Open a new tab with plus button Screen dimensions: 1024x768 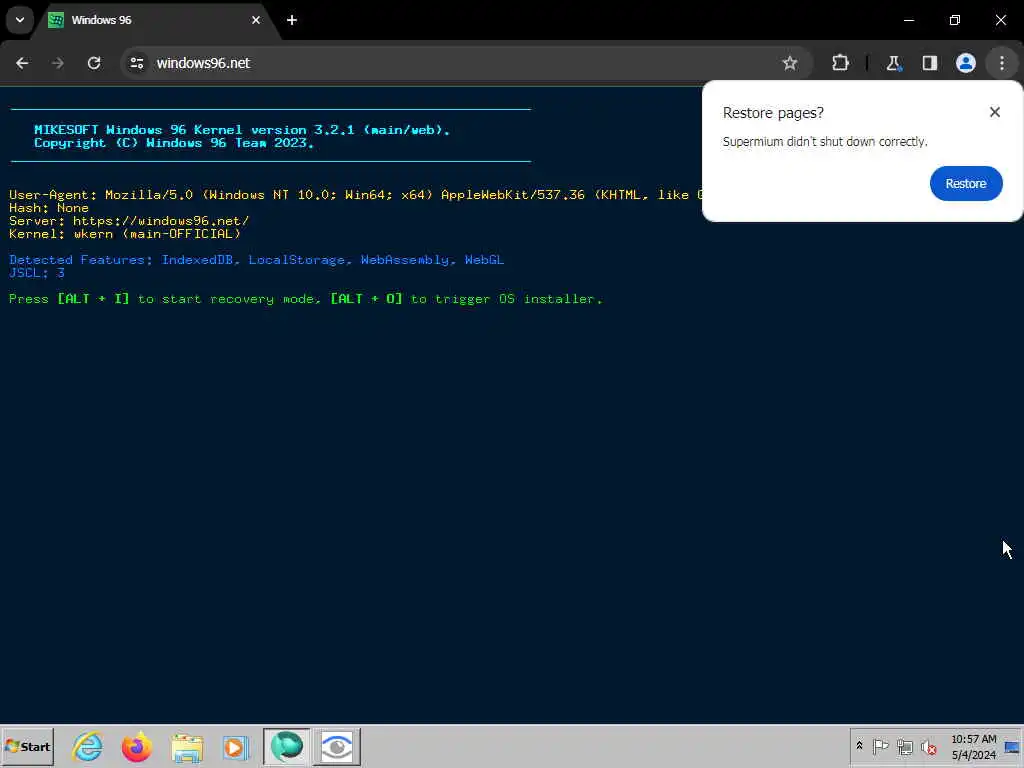pyautogui.click(x=292, y=20)
